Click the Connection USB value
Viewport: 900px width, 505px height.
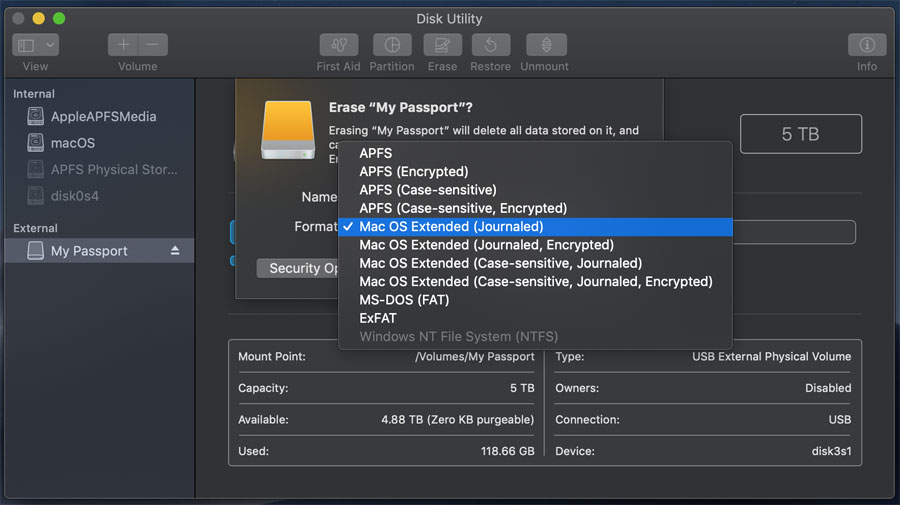[x=840, y=419]
